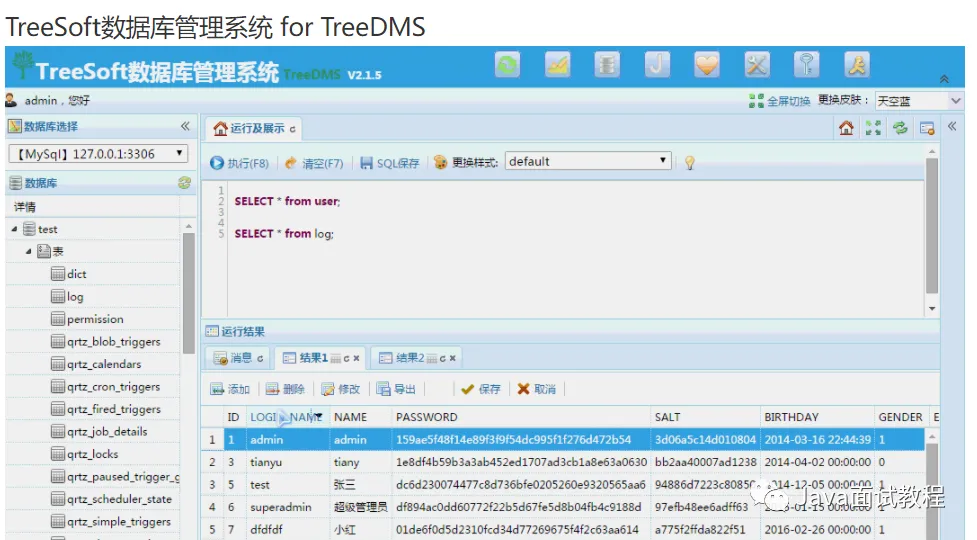Click the running figure logout icon
The width and height of the screenshot is (977, 540).
coord(857,65)
